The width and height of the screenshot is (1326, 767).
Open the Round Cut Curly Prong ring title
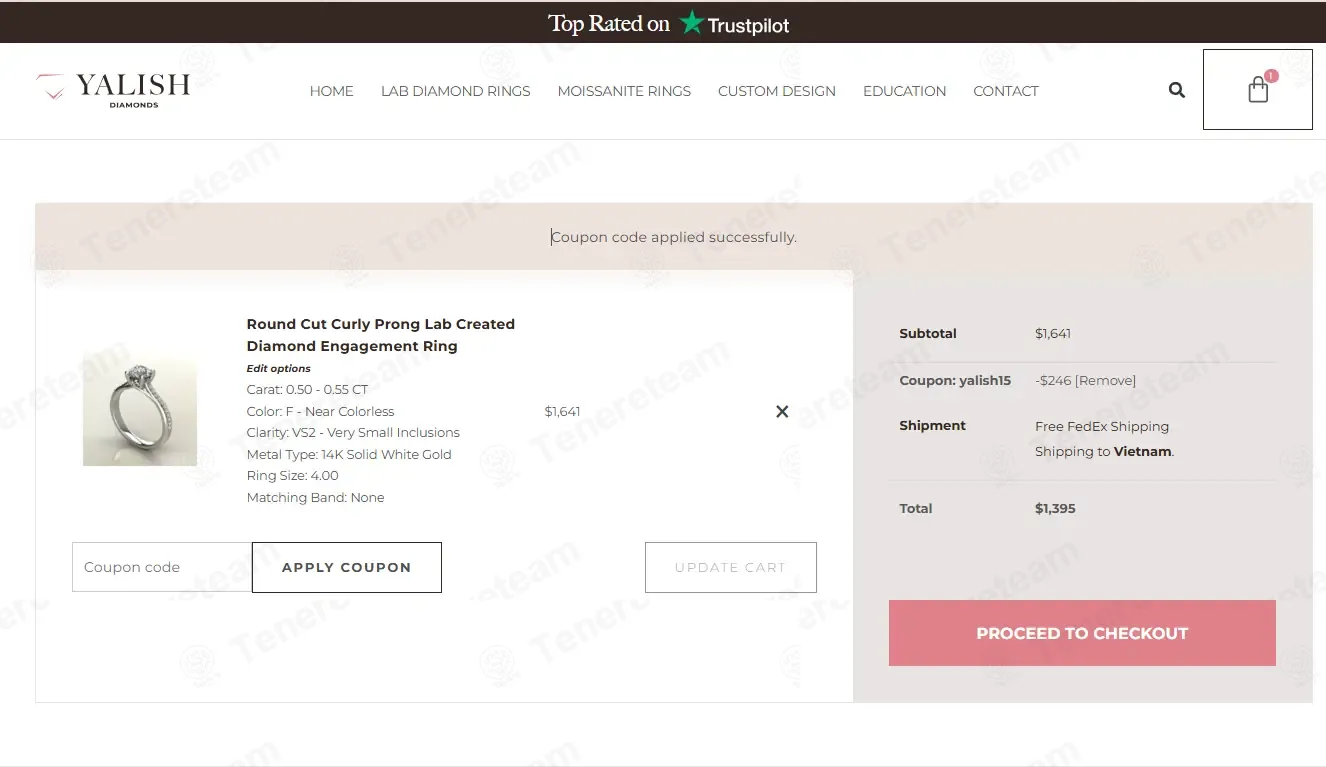pyautogui.click(x=381, y=335)
